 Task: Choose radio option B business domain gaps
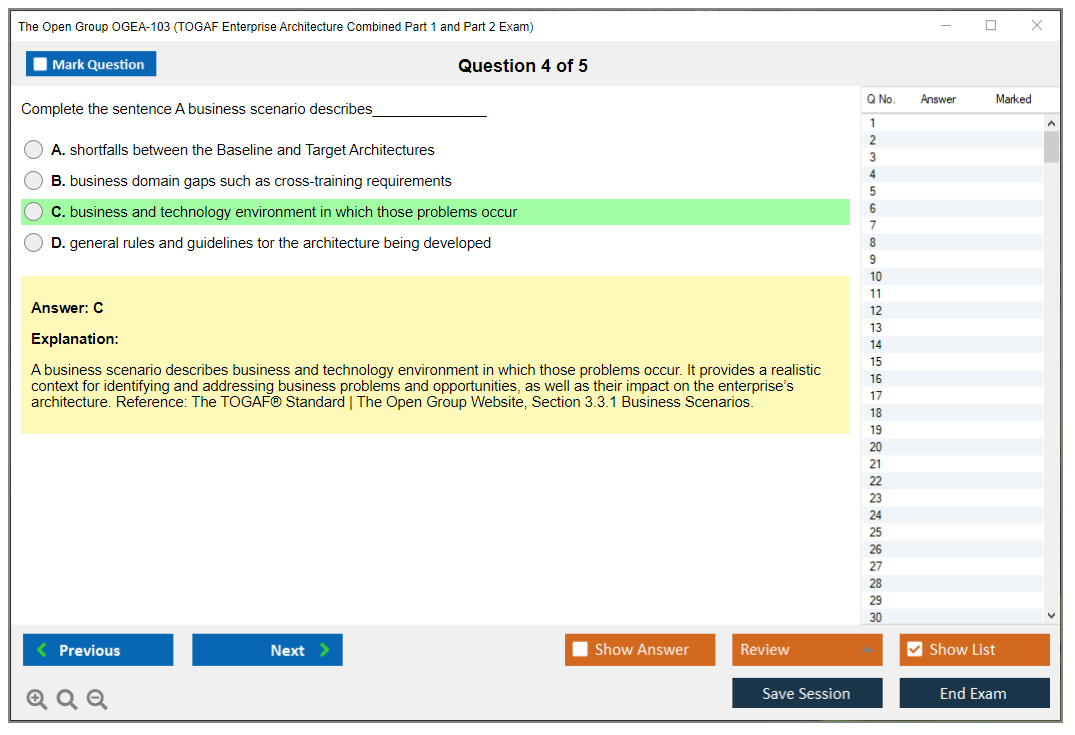pyautogui.click(x=34, y=181)
